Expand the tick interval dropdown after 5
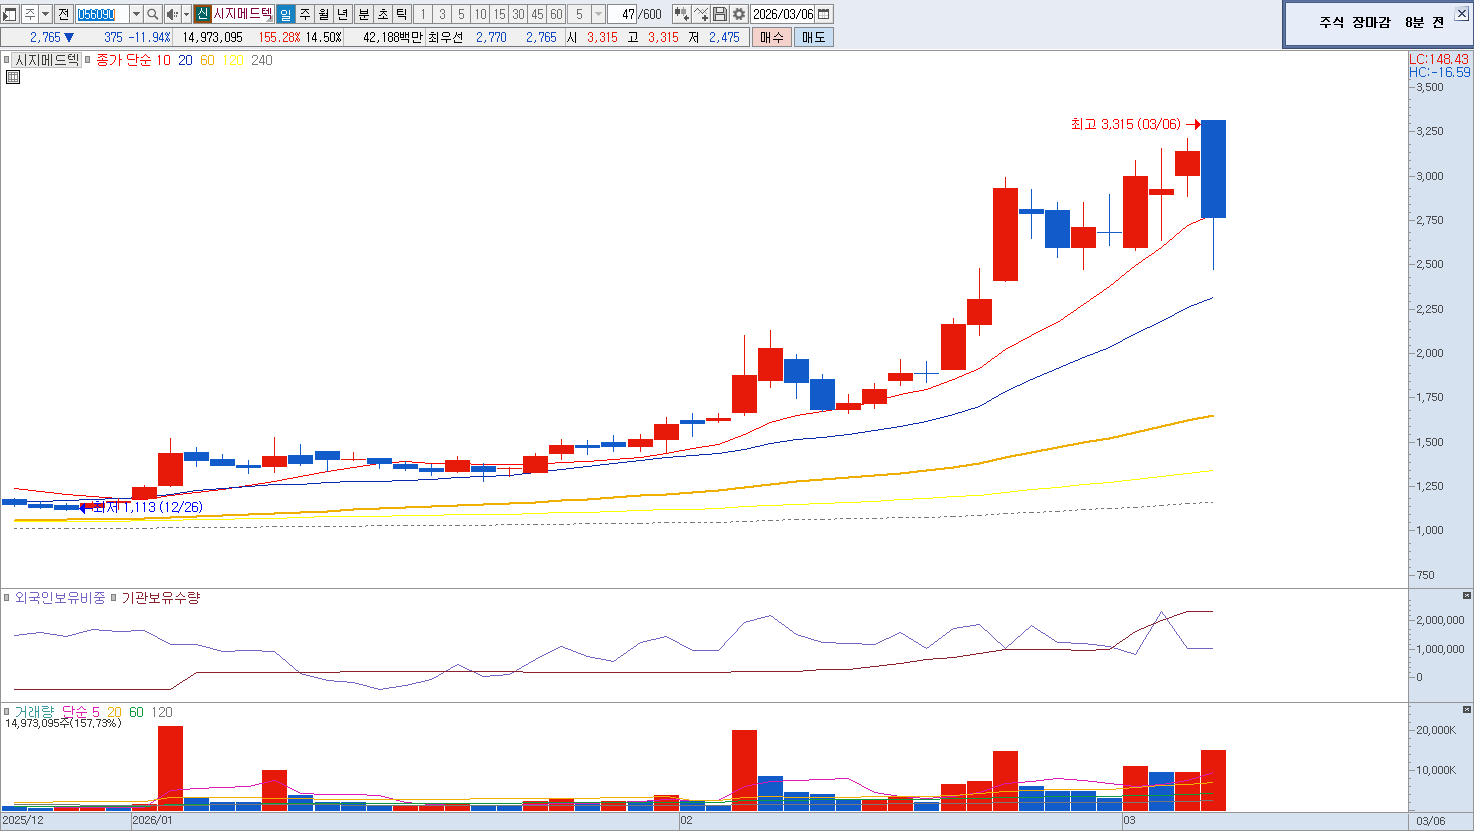The width and height of the screenshot is (1474, 831). click(598, 14)
